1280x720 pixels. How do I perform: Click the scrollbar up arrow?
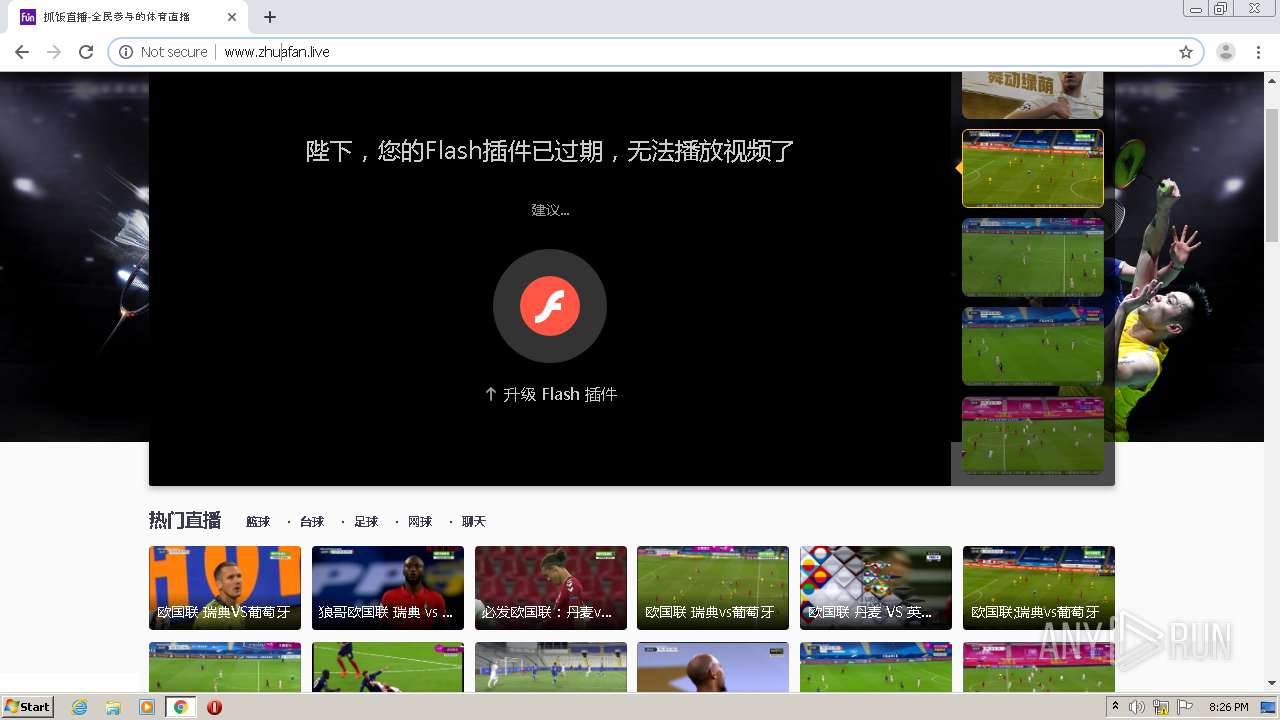coord(1272,79)
